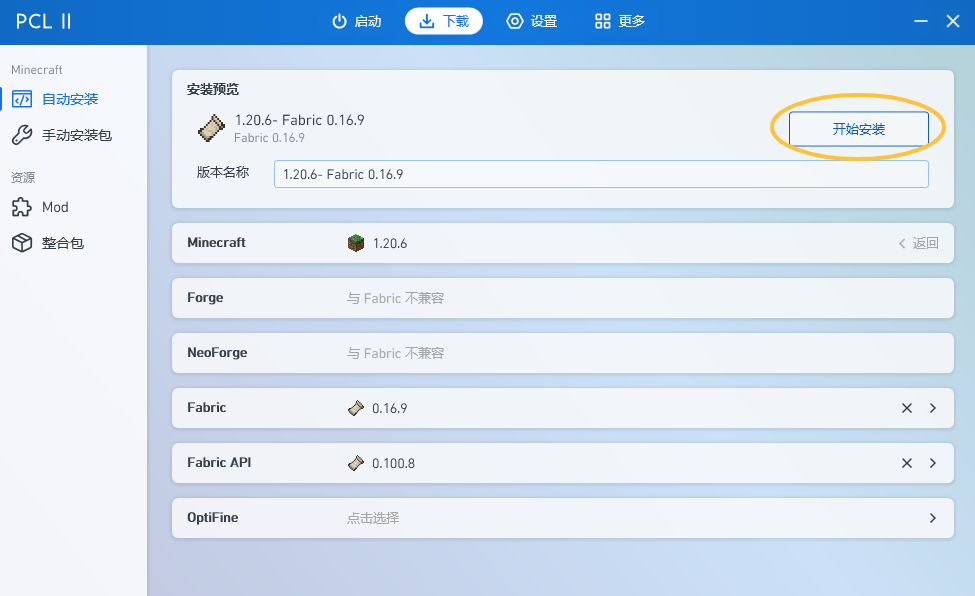Click the Fabric API row scroll icon
The height and width of the screenshot is (596, 975).
coord(356,463)
